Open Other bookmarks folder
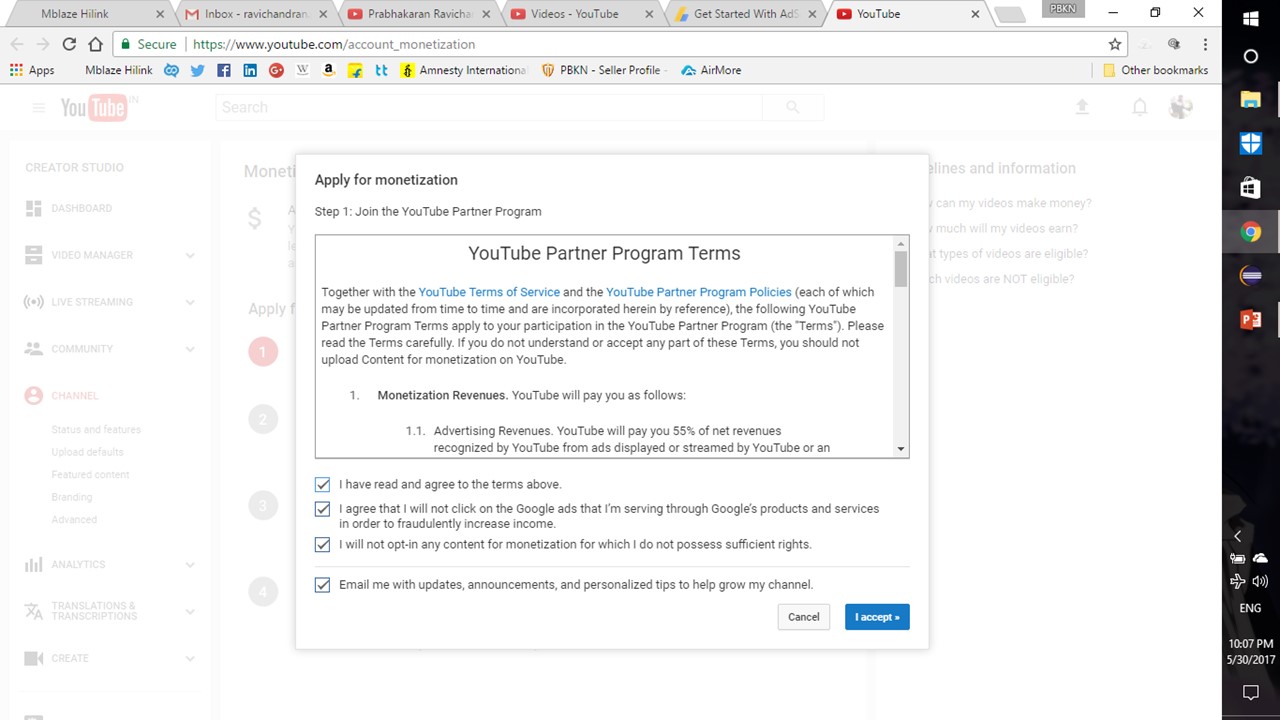1280x720 pixels. (1155, 70)
